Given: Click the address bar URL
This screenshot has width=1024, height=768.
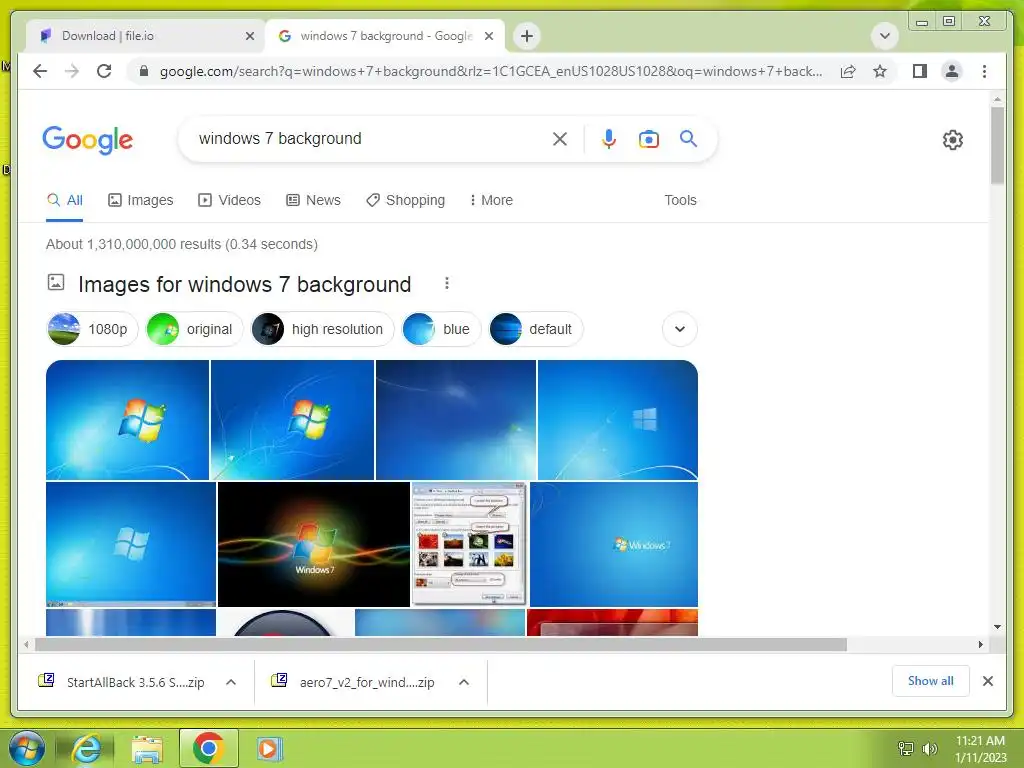Looking at the screenshot, I should click(x=491, y=71).
